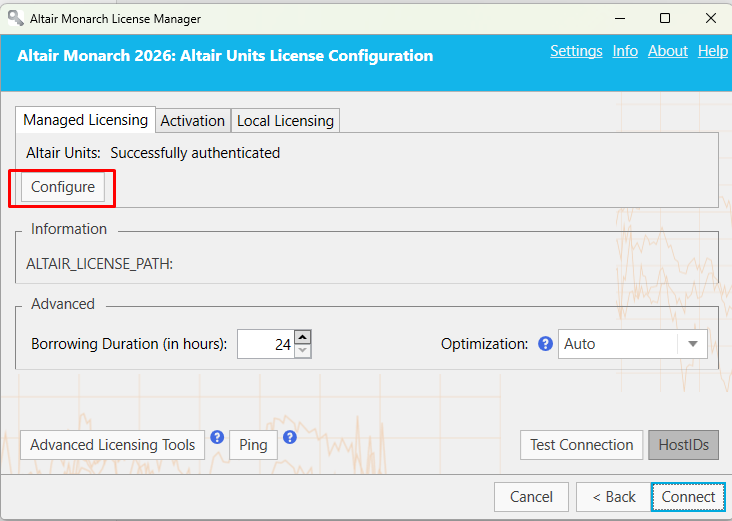The width and height of the screenshot is (732, 521).
Task: Open Advanced Licensing Tools
Action: coord(113,445)
